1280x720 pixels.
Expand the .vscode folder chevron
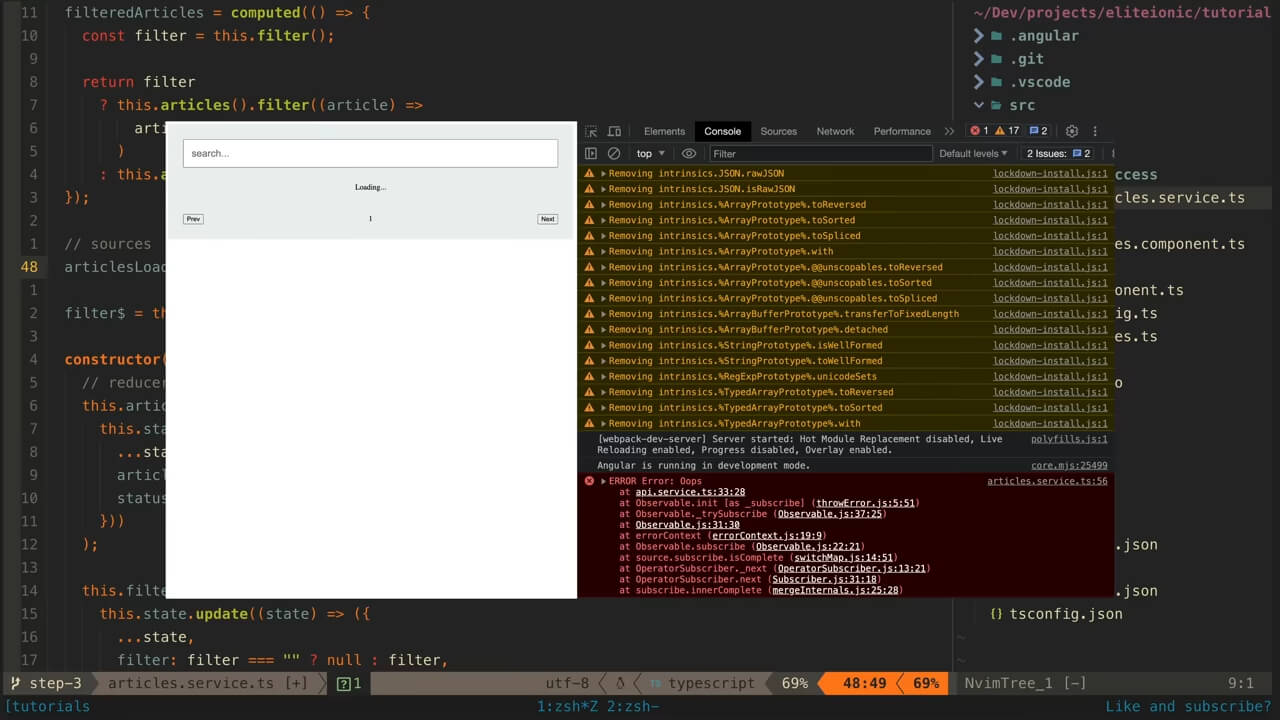click(x=979, y=82)
